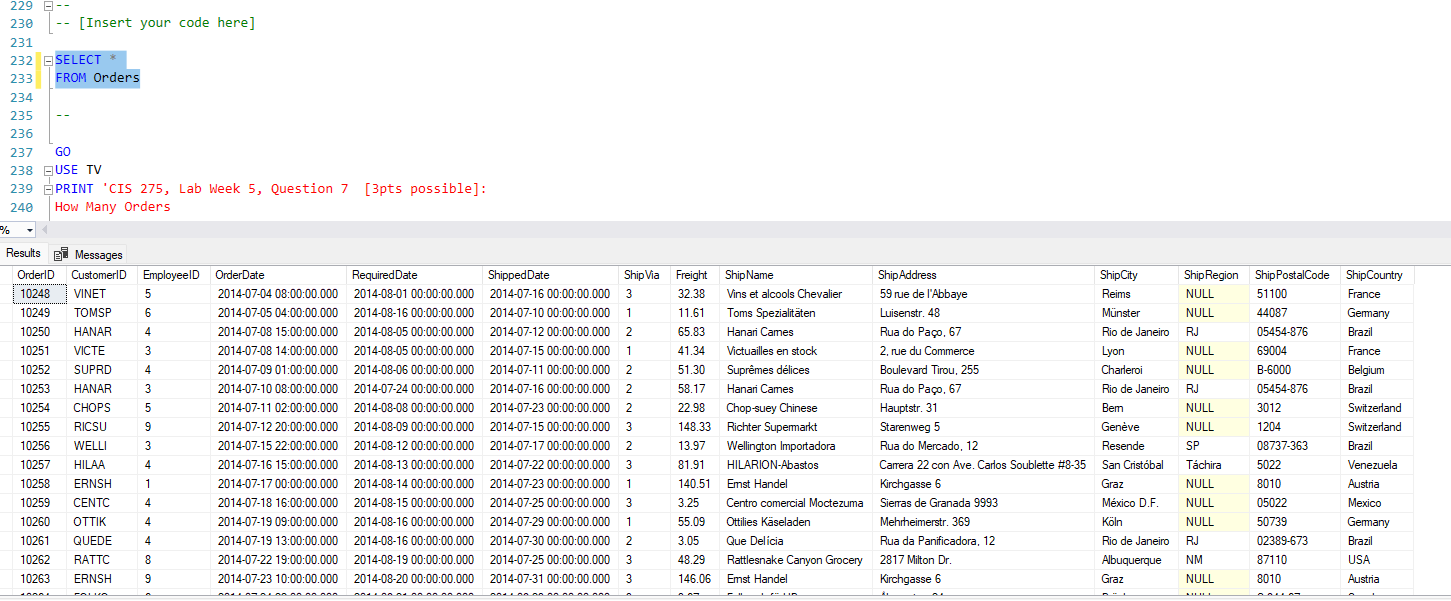
Task: Open the editor zoom percentage dropdown
Action: click(x=30, y=230)
